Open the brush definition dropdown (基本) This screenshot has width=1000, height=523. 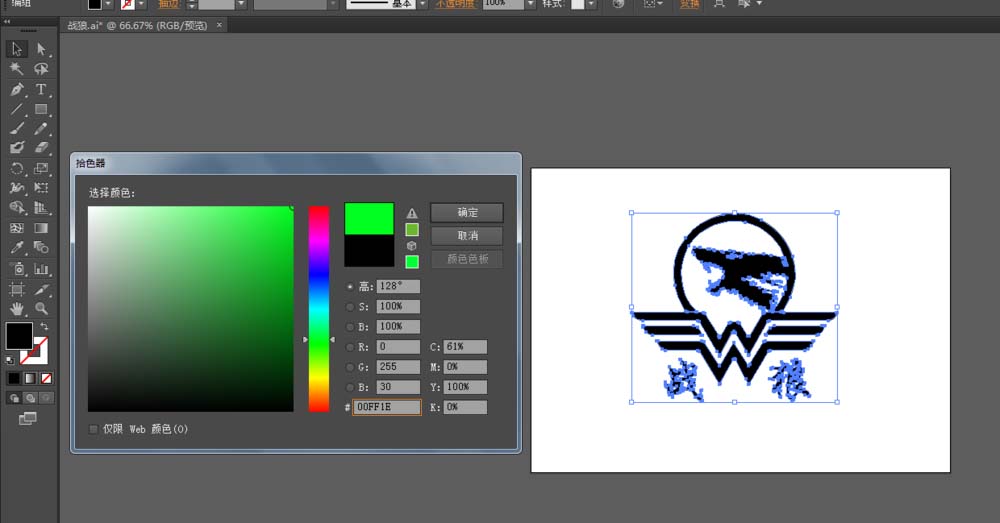[422, 4]
